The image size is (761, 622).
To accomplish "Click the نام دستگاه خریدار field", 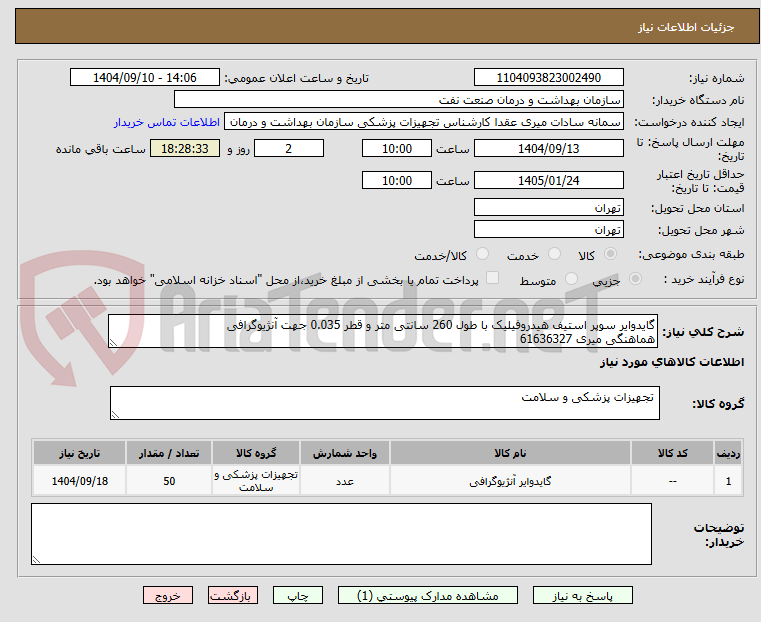I will point(398,99).
